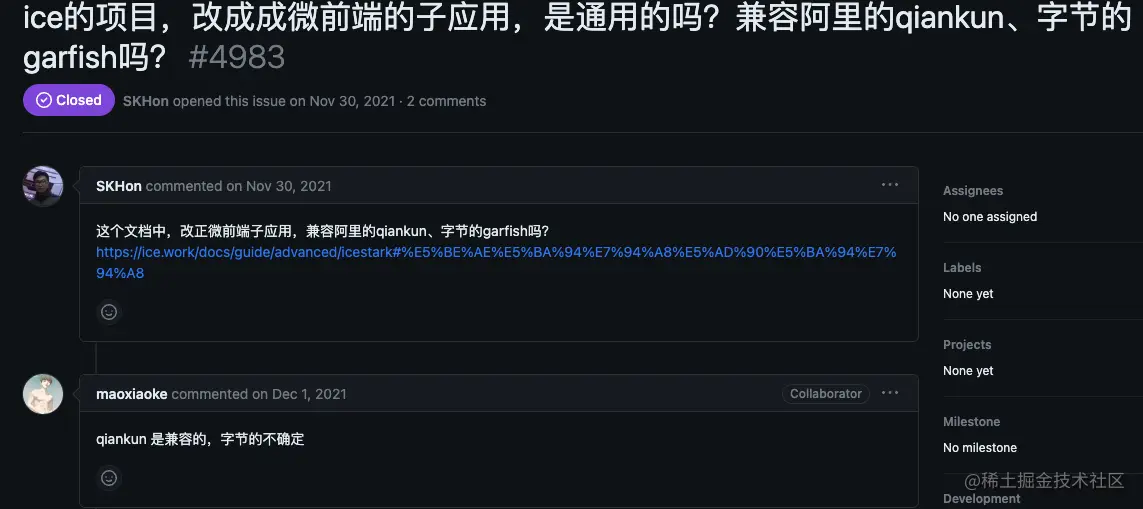
Task: Add emoji reaction to SKHon's comment
Action: coord(109,312)
